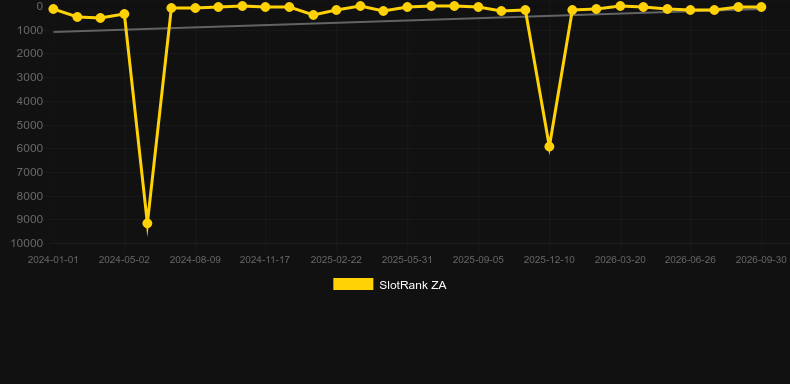
Task: Select the first data point at 2024-01-01
Action: [53, 9]
